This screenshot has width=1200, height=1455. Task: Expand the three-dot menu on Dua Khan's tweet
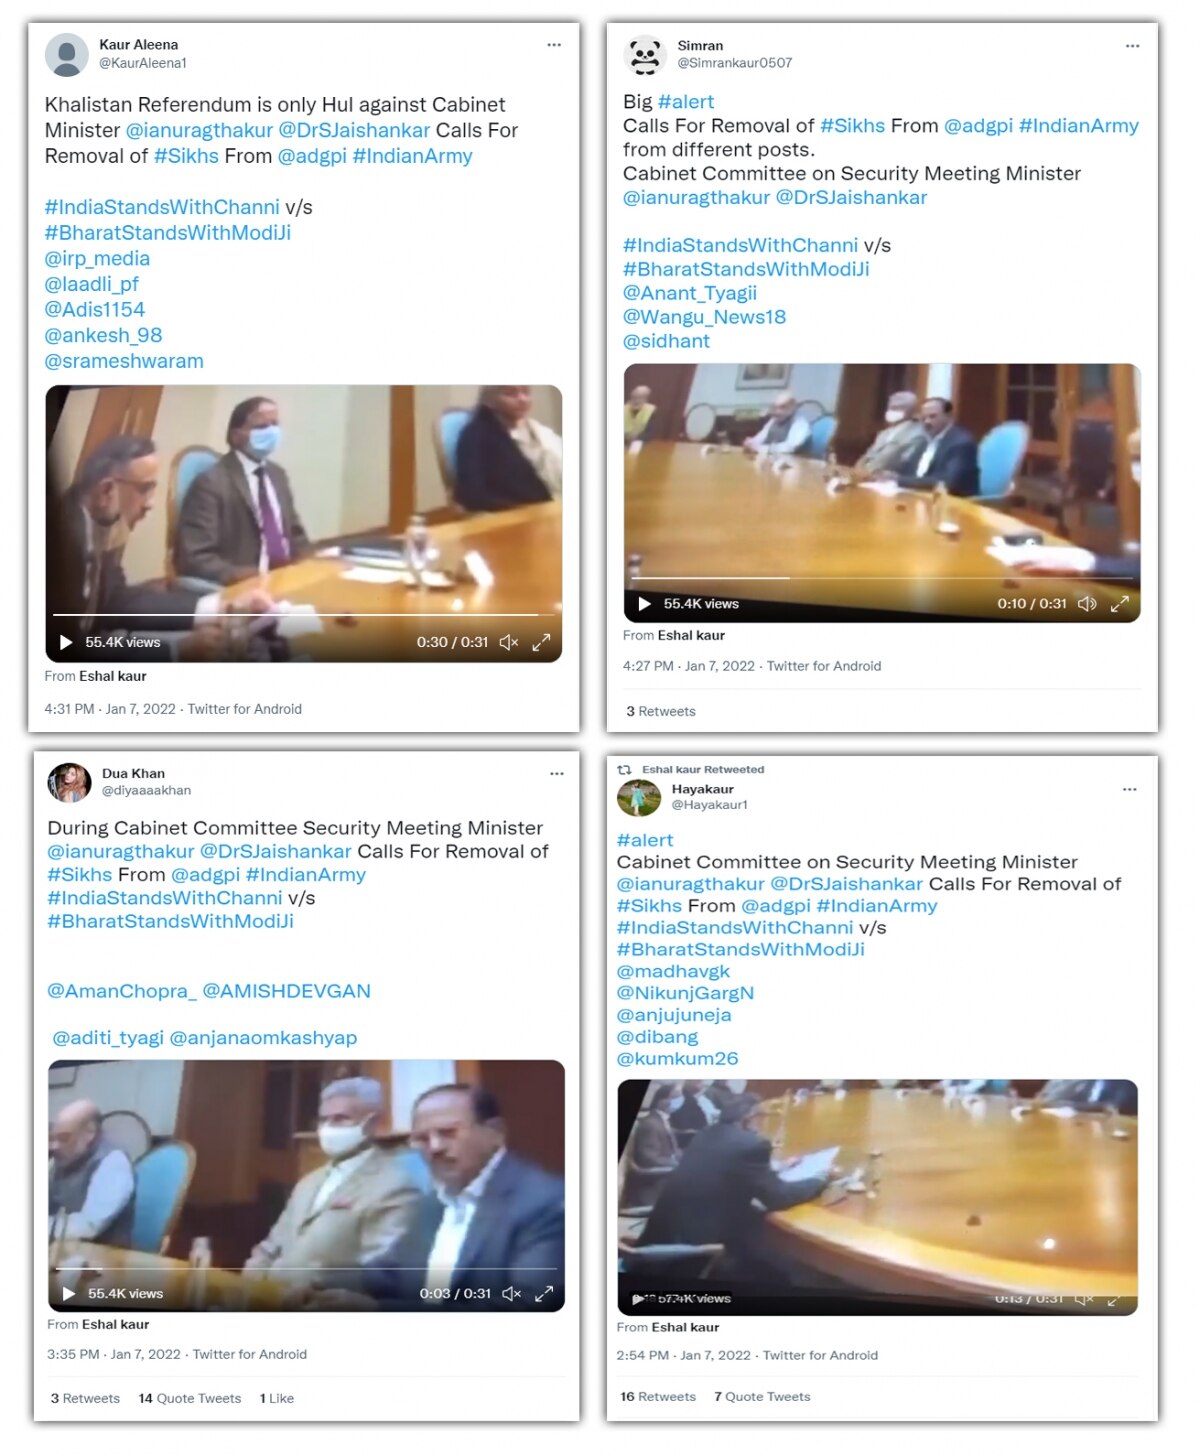[x=557, y=774]
